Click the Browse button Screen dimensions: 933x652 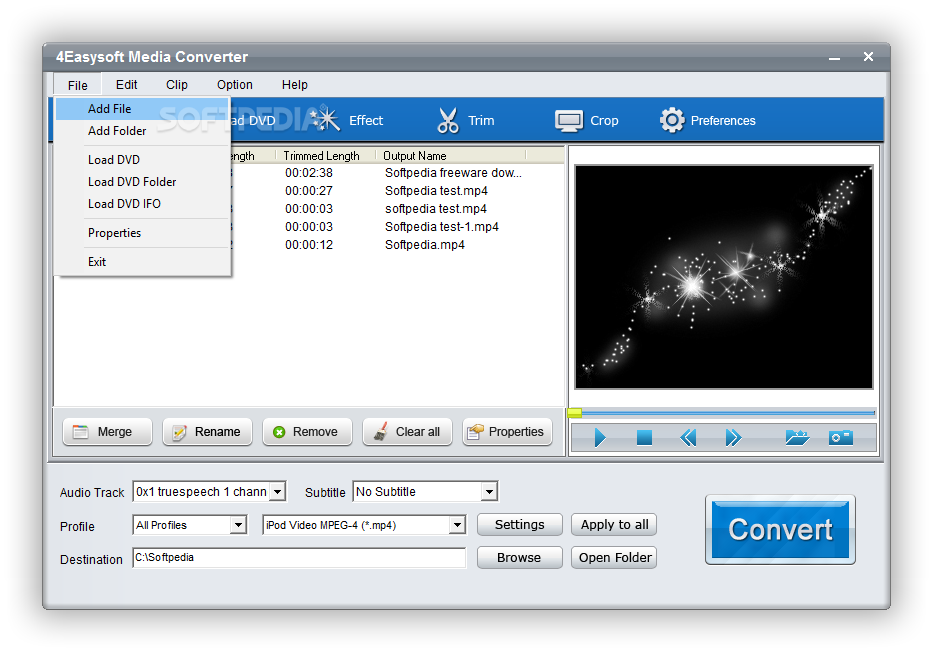[519, 557]
